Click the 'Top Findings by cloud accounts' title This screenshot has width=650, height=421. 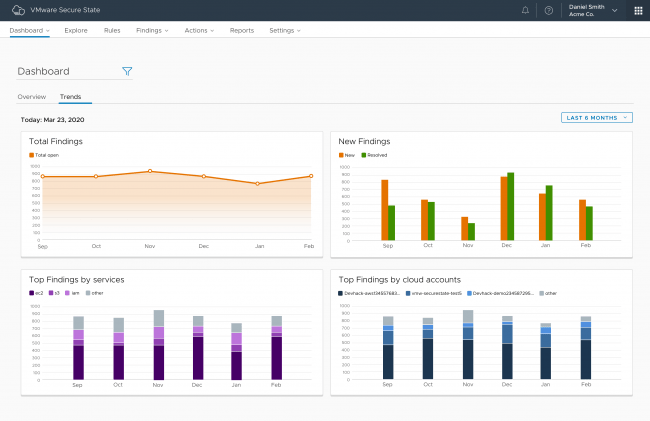(400, 280)
